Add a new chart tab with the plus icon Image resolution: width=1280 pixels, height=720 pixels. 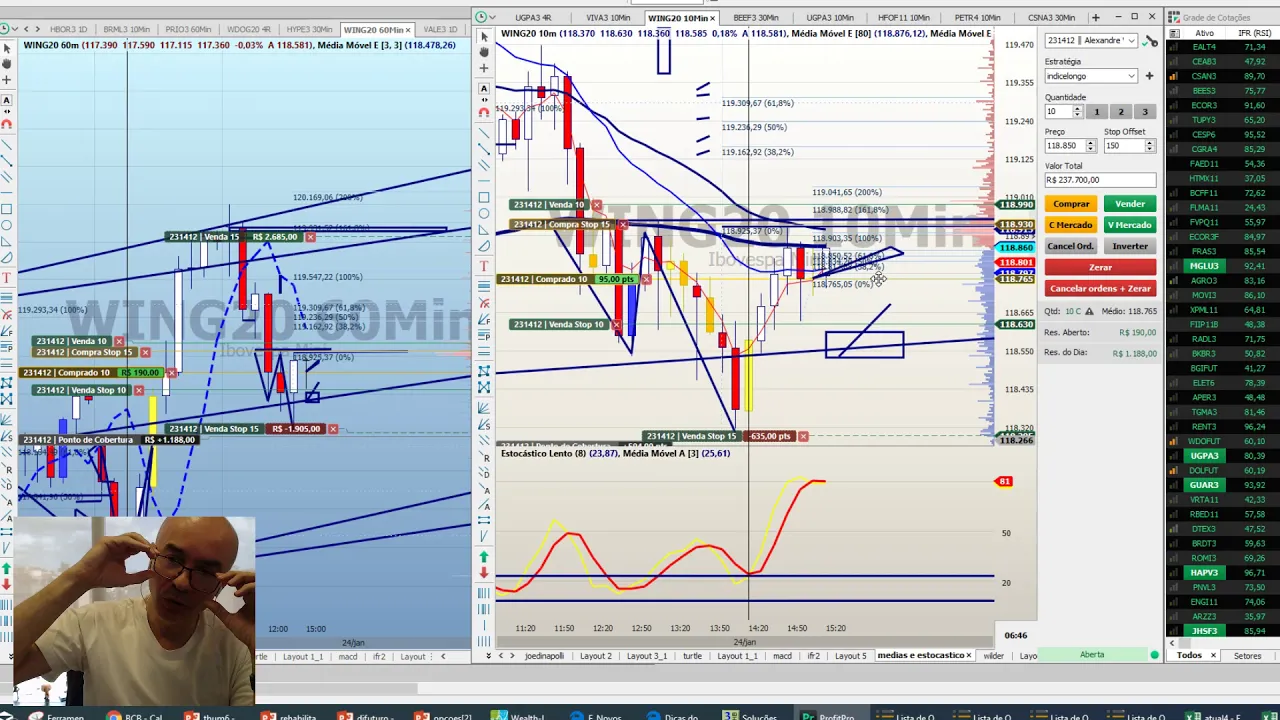(x=1095, y=17)
